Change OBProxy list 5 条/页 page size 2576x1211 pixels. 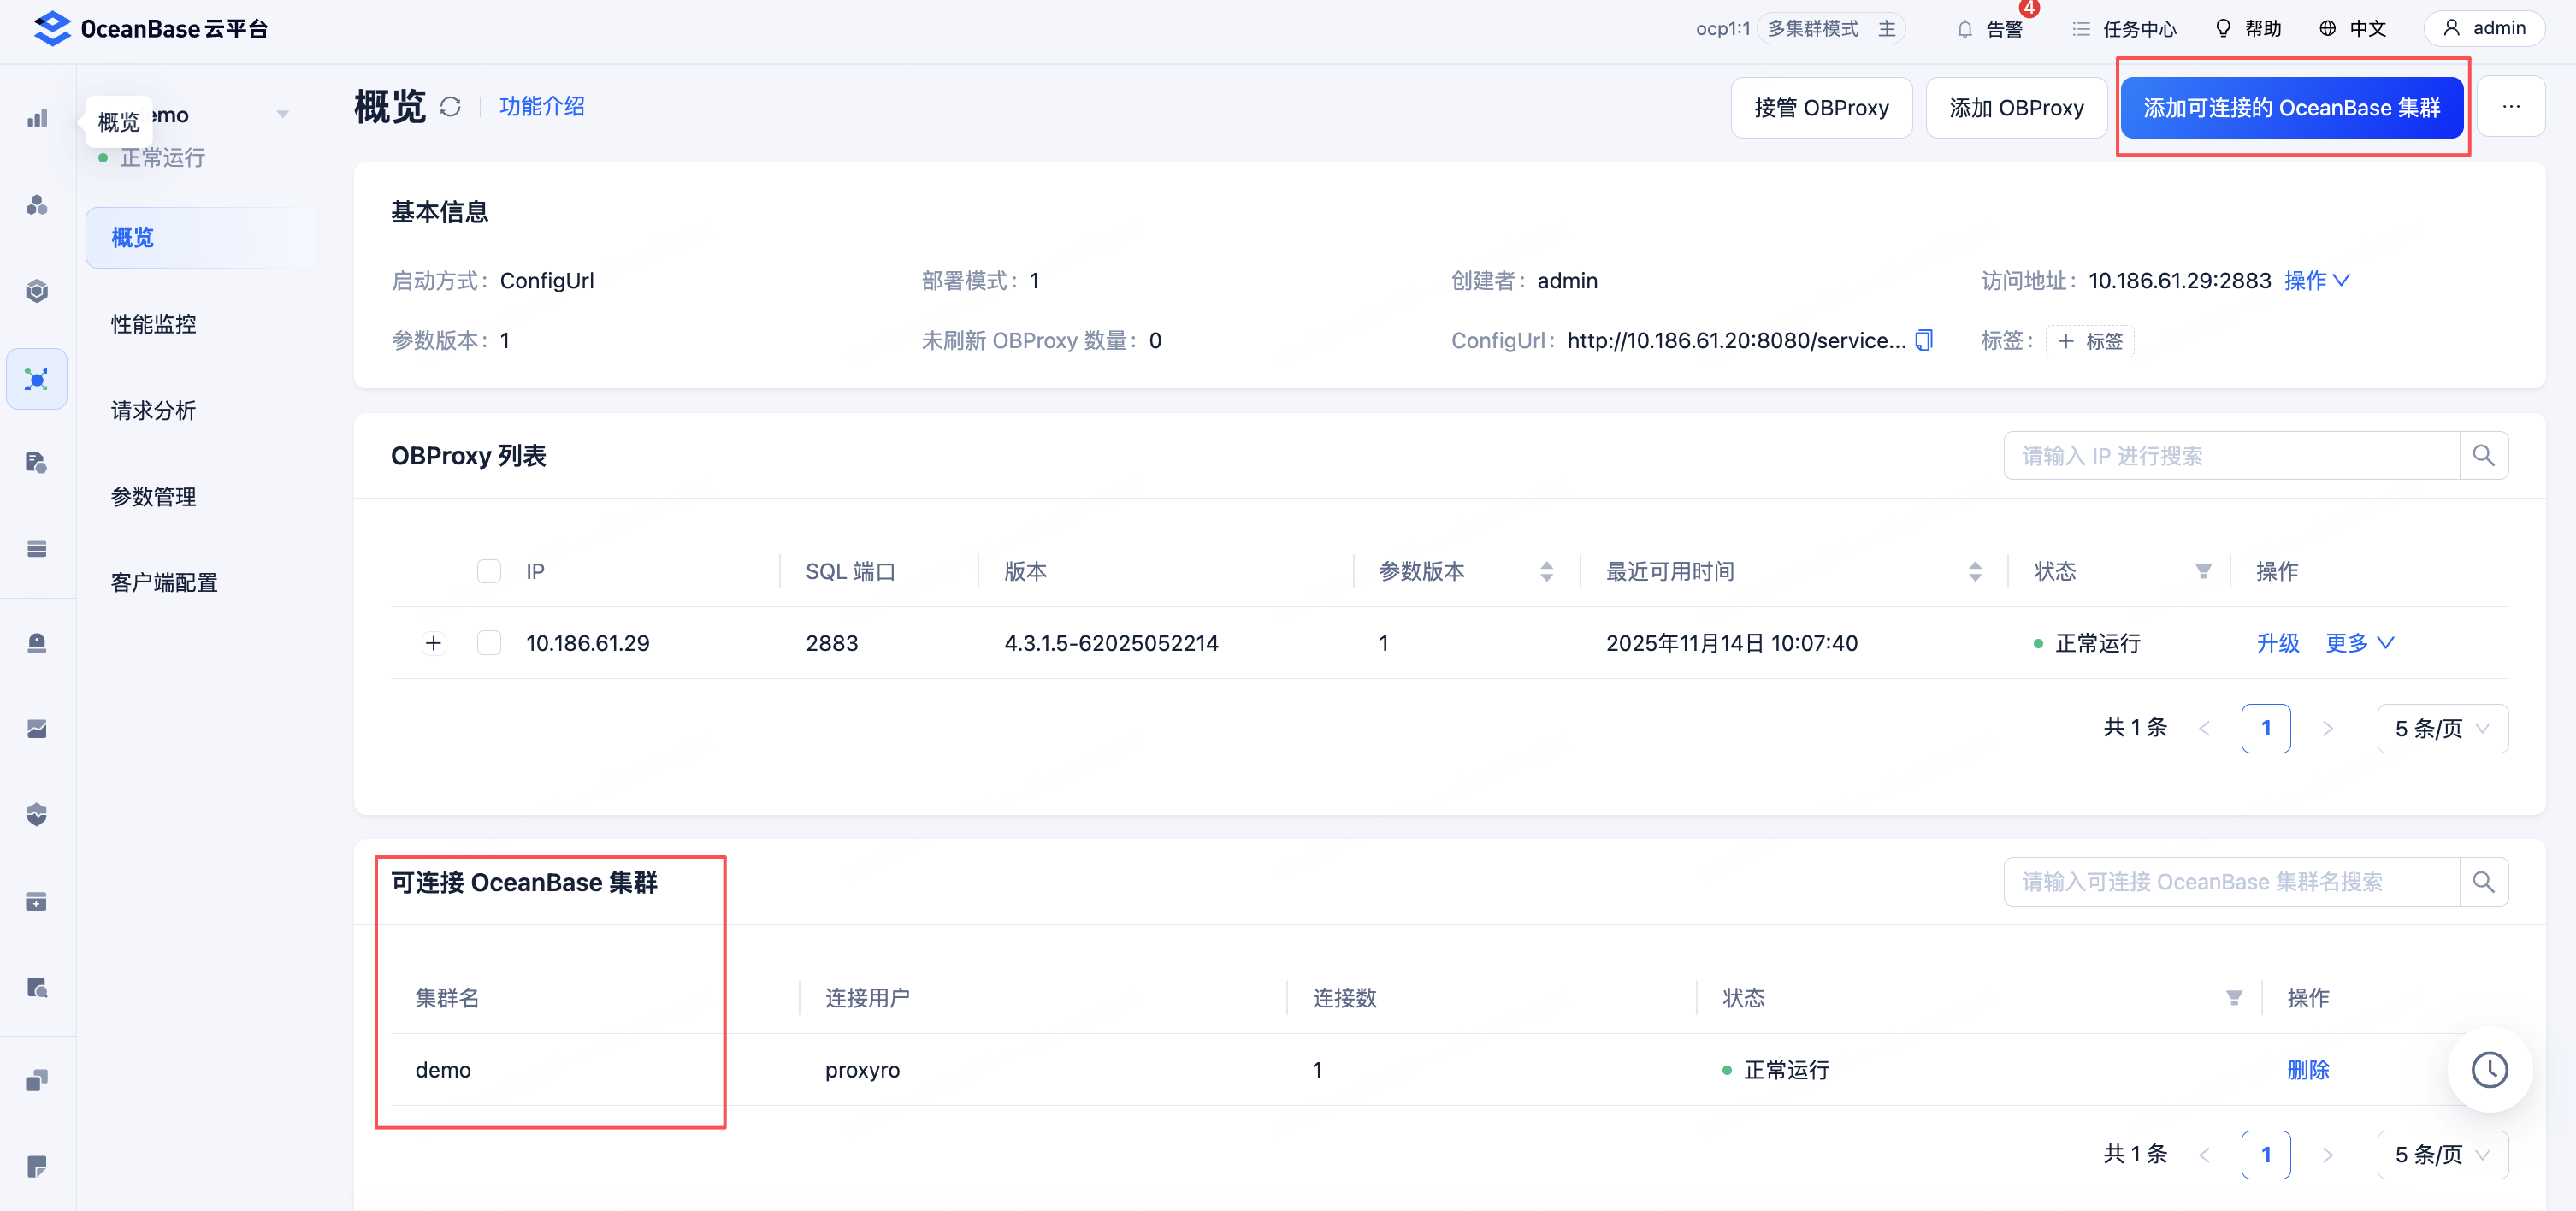click(2441, 728)
